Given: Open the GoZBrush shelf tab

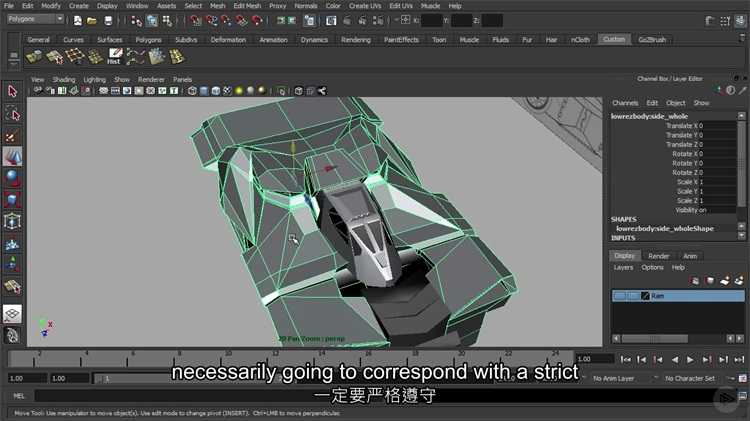Looking at the screenshot, I should [x=652, y=40].
